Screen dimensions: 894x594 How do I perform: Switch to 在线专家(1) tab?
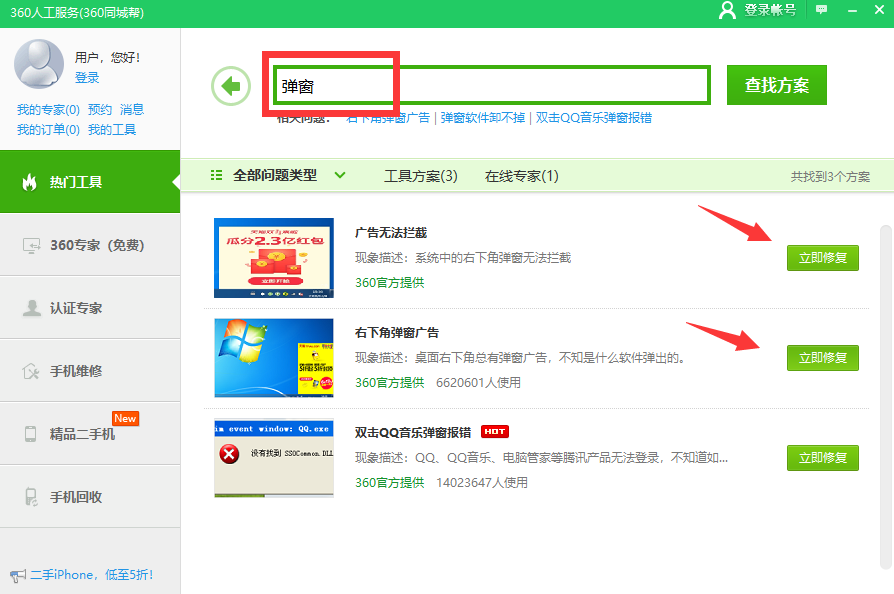click(x=522, y=176)
